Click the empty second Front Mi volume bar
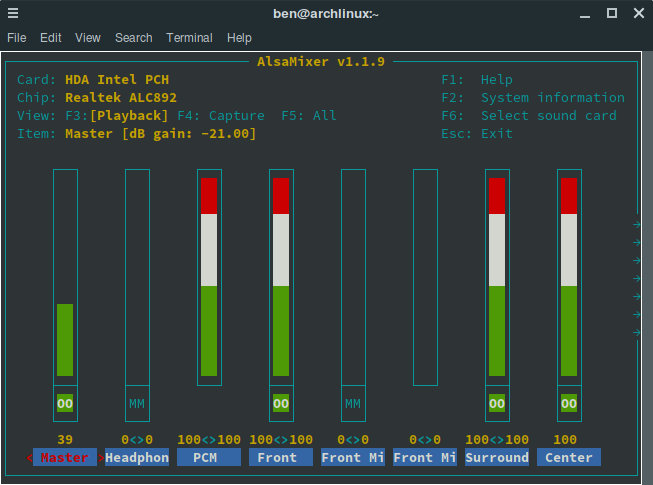The image size is (653, 485). click(x=425, y=277)
